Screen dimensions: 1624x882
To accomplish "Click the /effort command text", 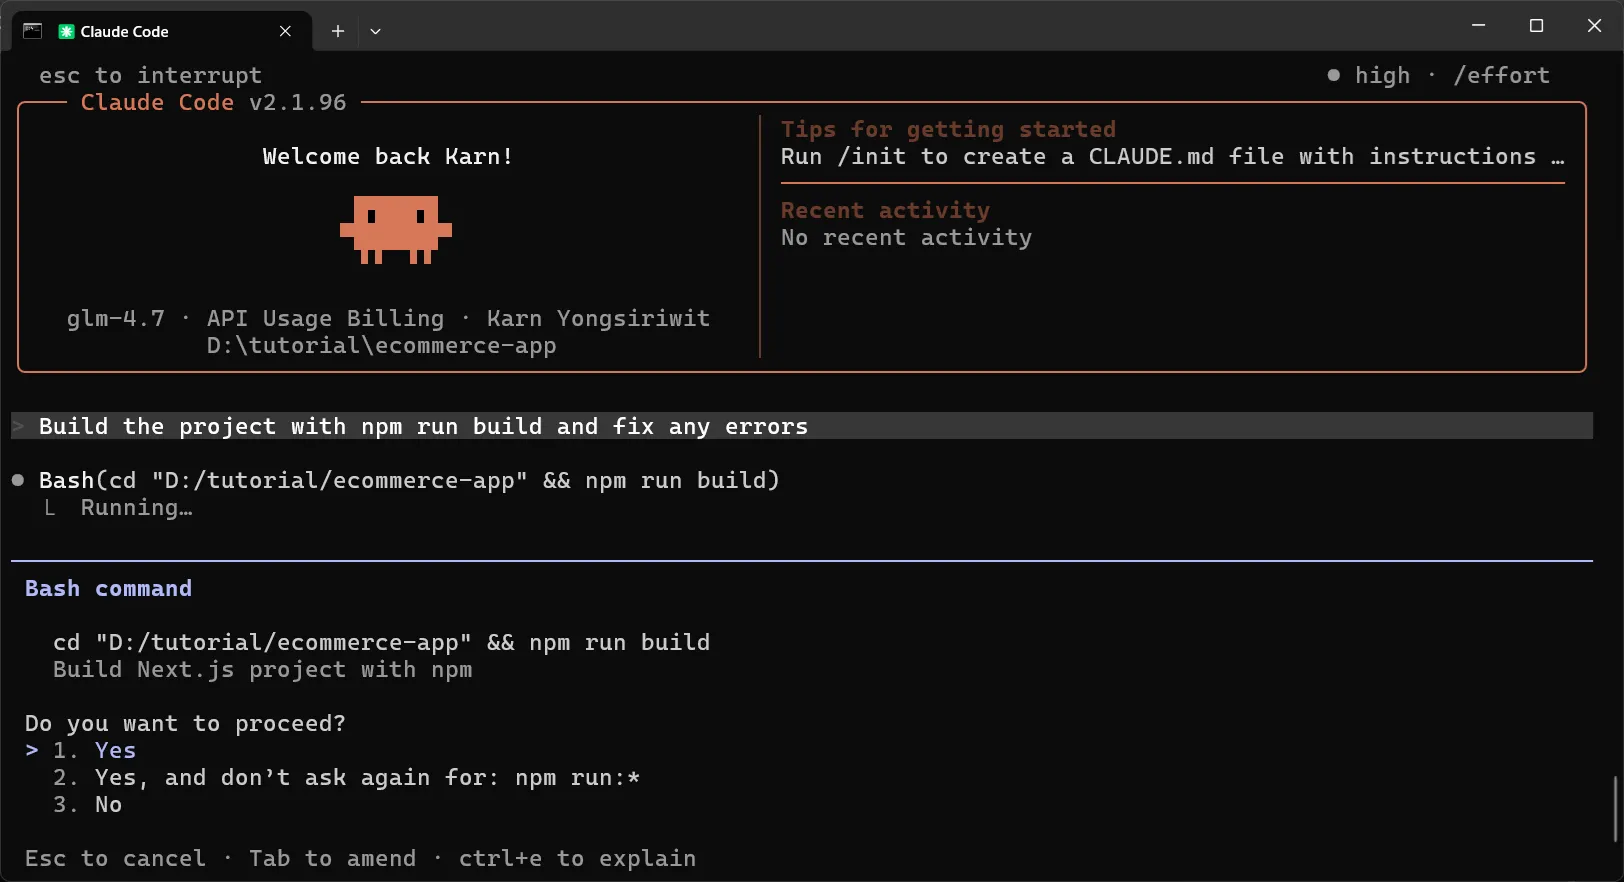I will 1501,75.
